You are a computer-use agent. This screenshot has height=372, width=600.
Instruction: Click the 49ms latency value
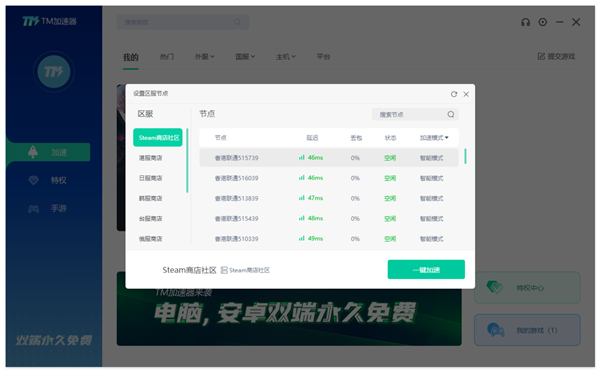point(315,238)
